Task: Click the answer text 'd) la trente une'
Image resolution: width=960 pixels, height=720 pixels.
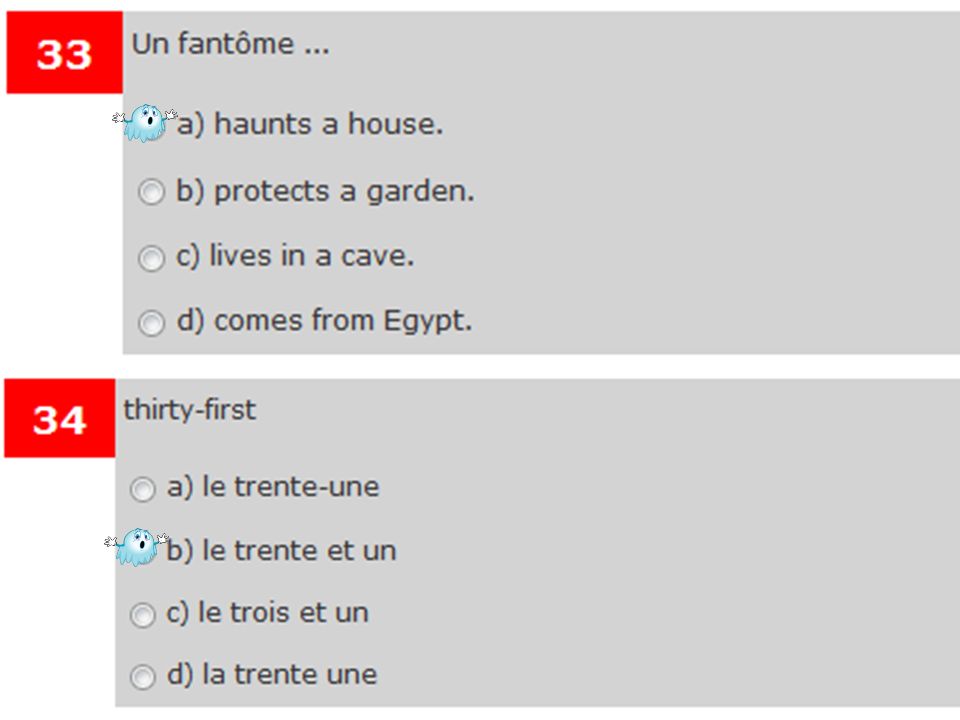Action: 272,675
